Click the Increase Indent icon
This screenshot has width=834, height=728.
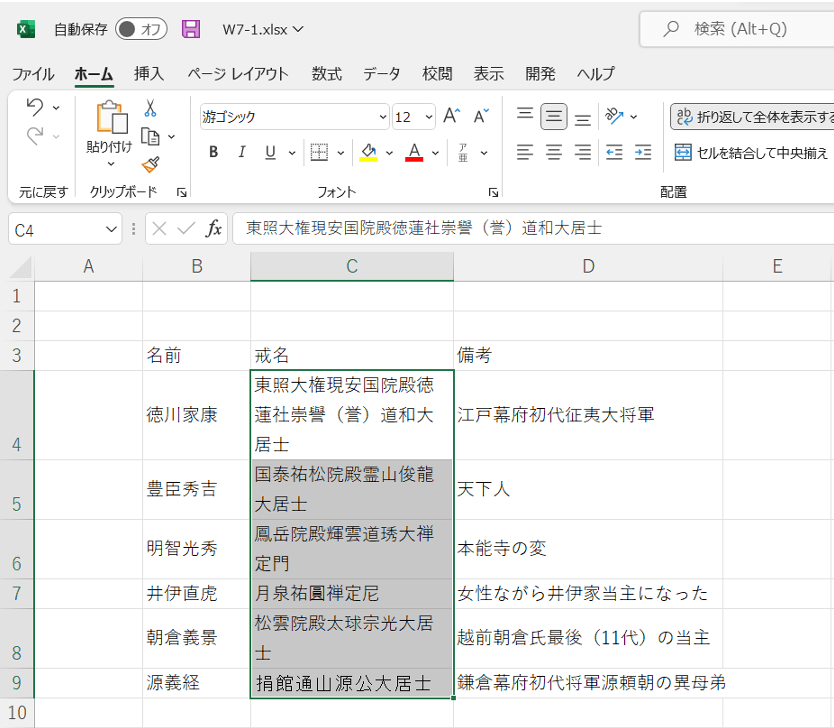pos(642,153)
